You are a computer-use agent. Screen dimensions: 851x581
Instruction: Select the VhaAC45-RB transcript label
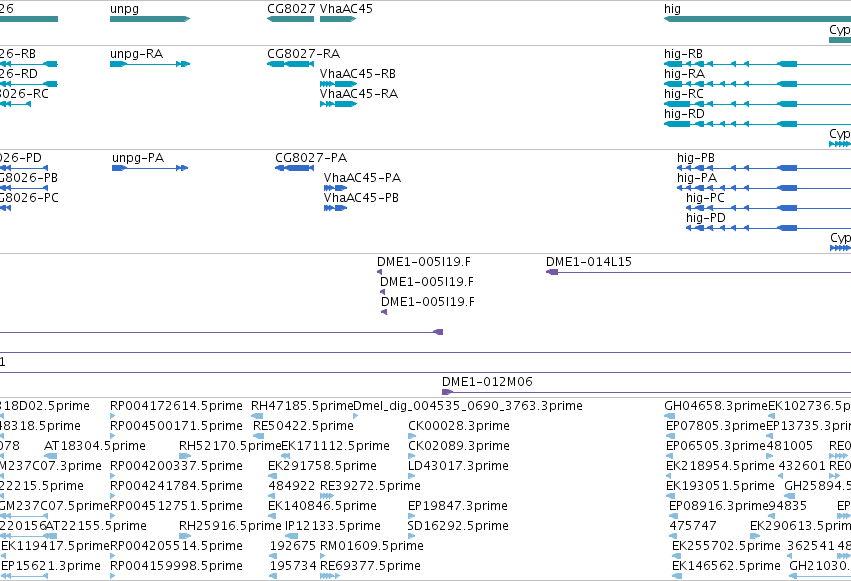358,74
